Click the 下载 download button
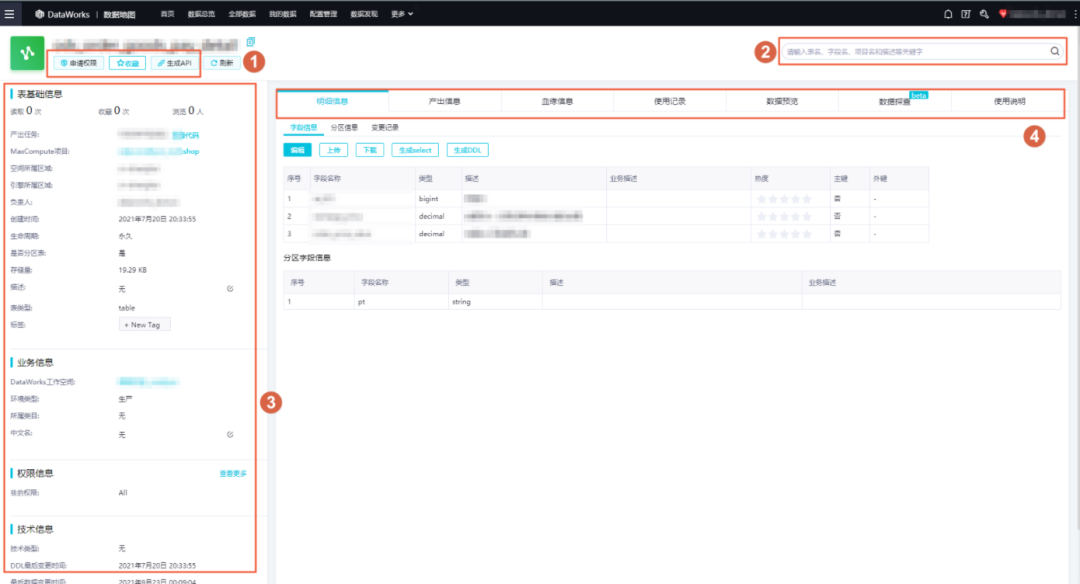The width and height of the screenshot is (1080, 584). pyautogui.click(x=370, y=150)
